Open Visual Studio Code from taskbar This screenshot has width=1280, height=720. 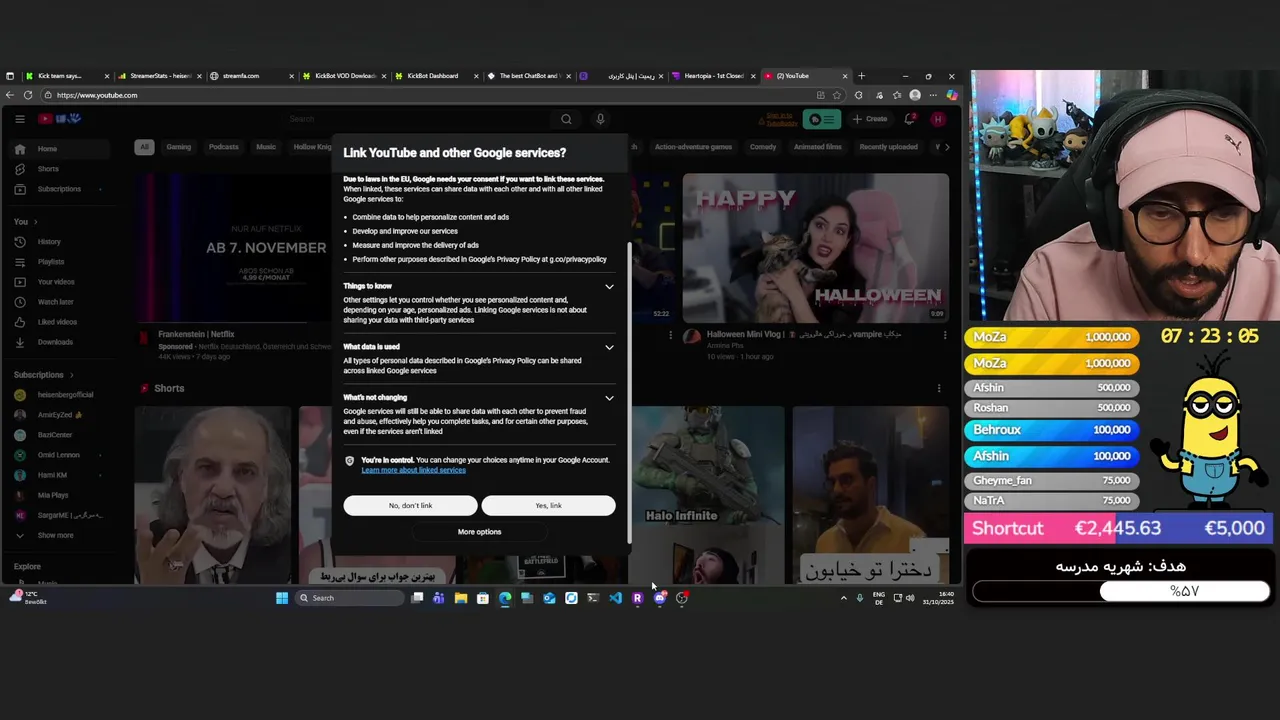tap(615, 598)
